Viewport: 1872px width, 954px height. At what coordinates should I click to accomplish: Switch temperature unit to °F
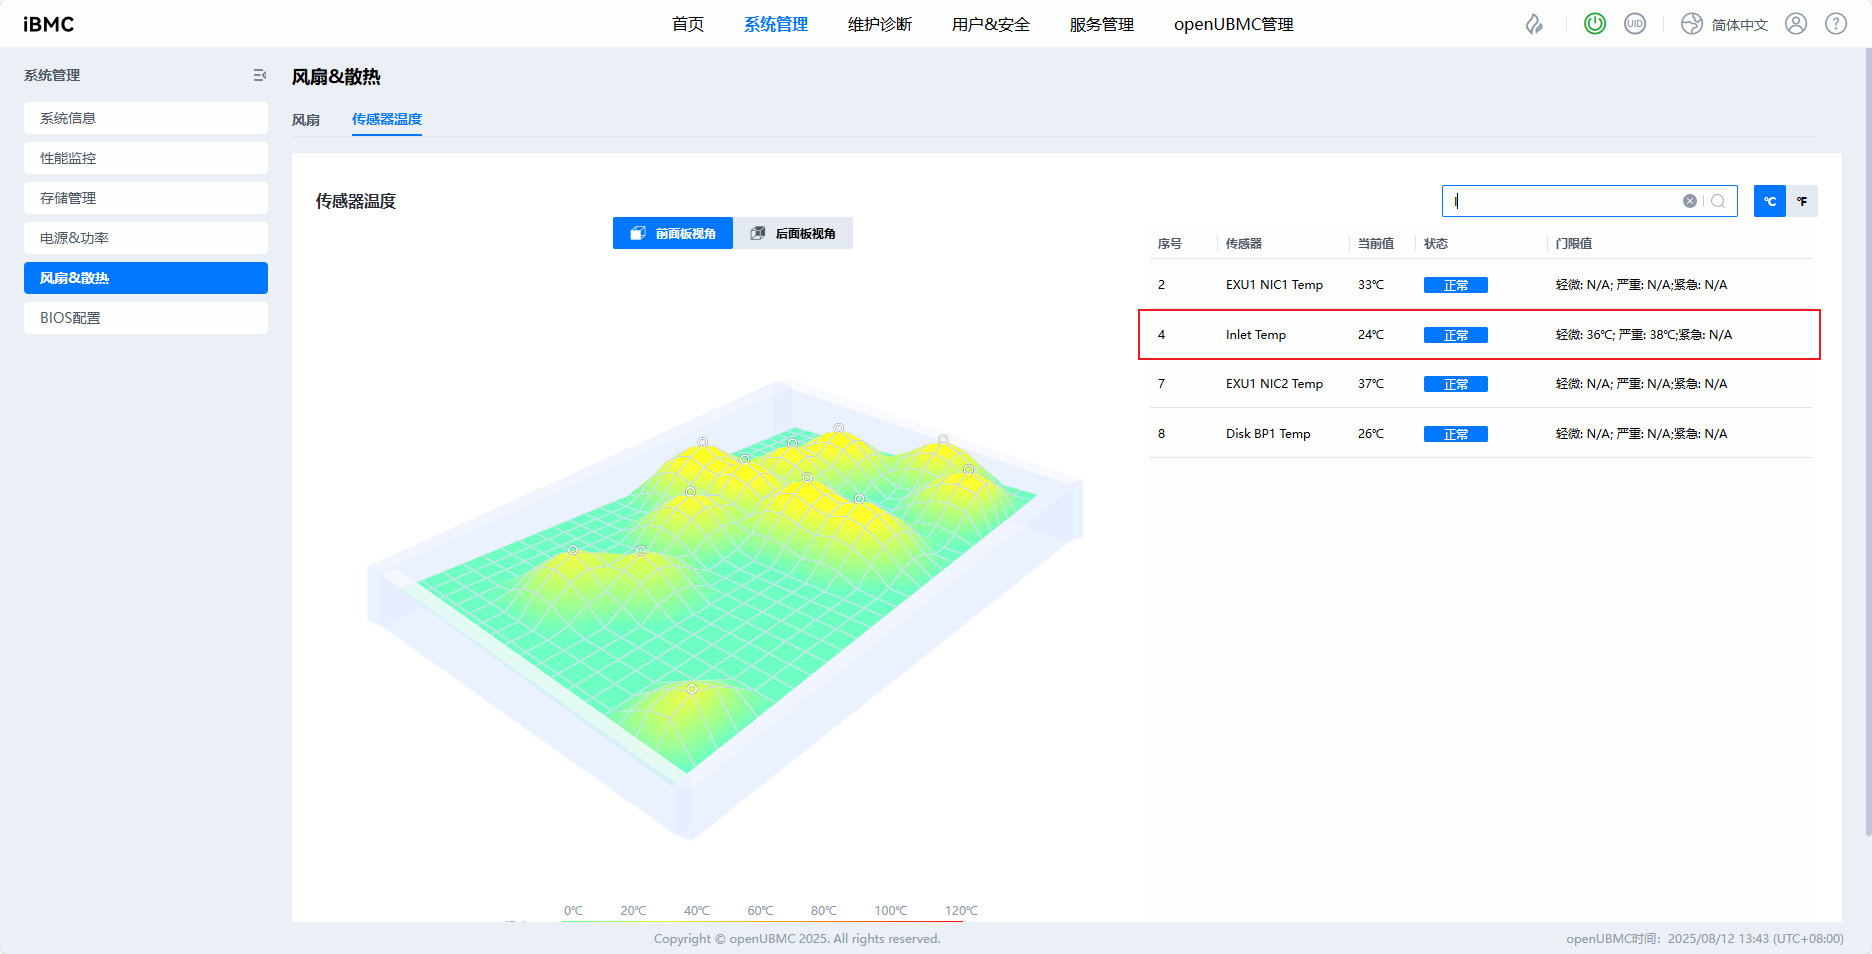click(x=1802, y=201)
